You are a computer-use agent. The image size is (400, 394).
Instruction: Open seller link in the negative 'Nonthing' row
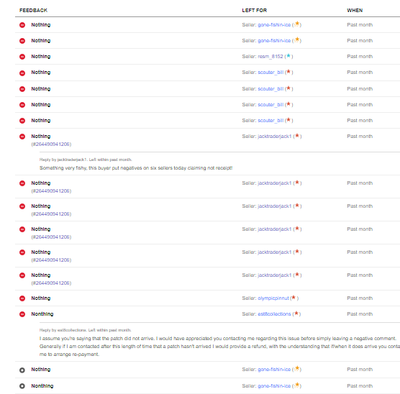point(274,314)
